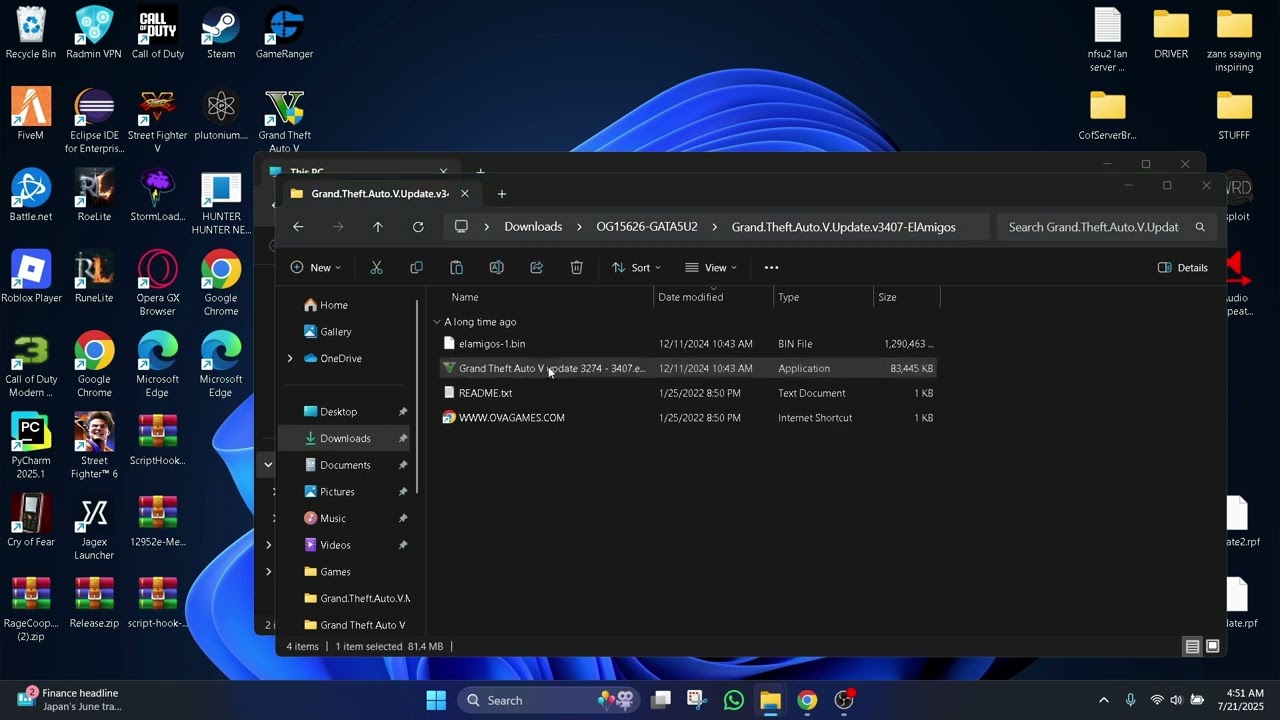
Task: Open Videos in the navigation pane
Action: click(x=335, y=545)
